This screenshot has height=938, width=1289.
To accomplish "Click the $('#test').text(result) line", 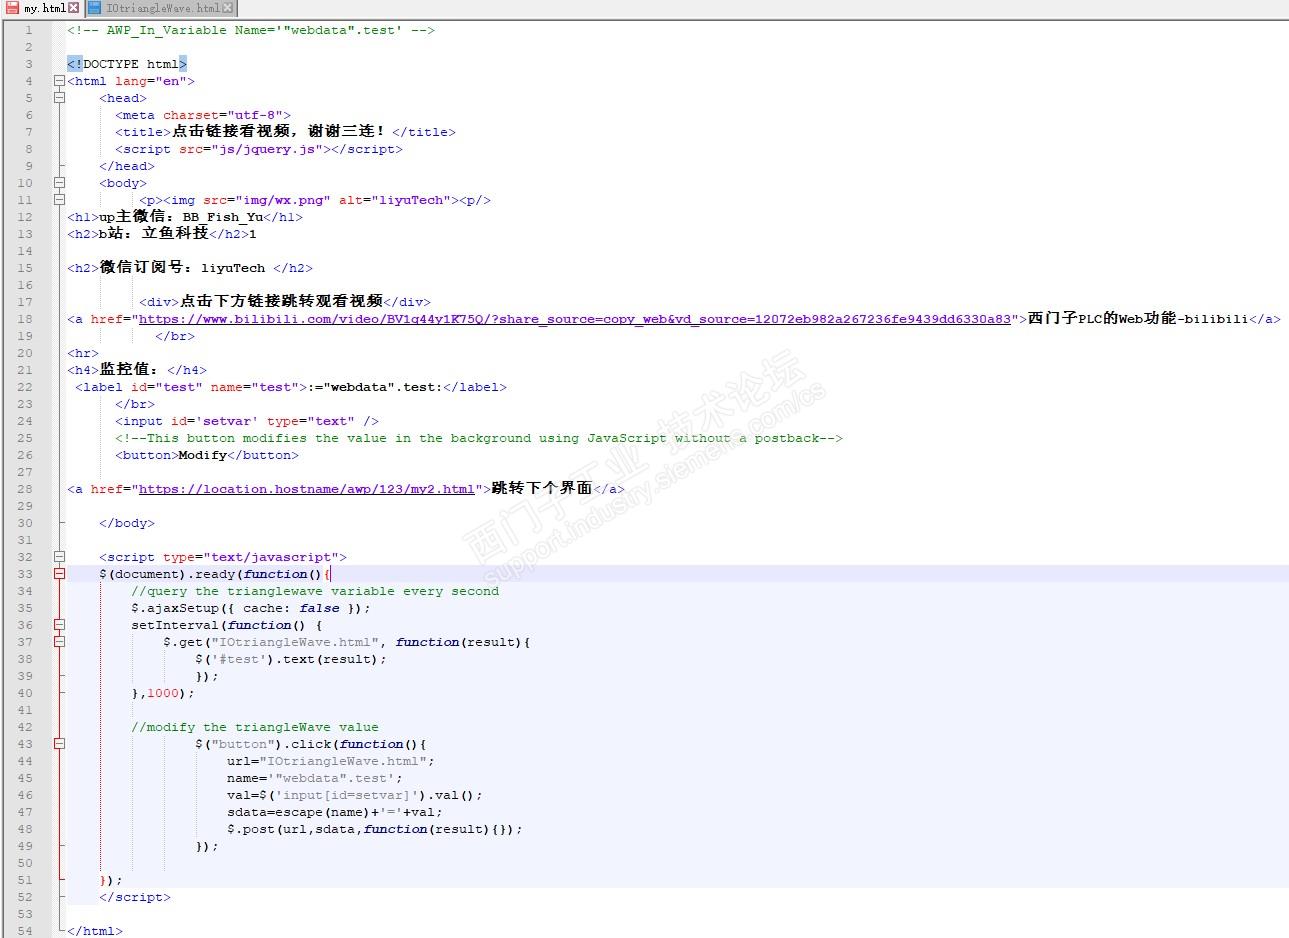I will click(x=291, y=659).
